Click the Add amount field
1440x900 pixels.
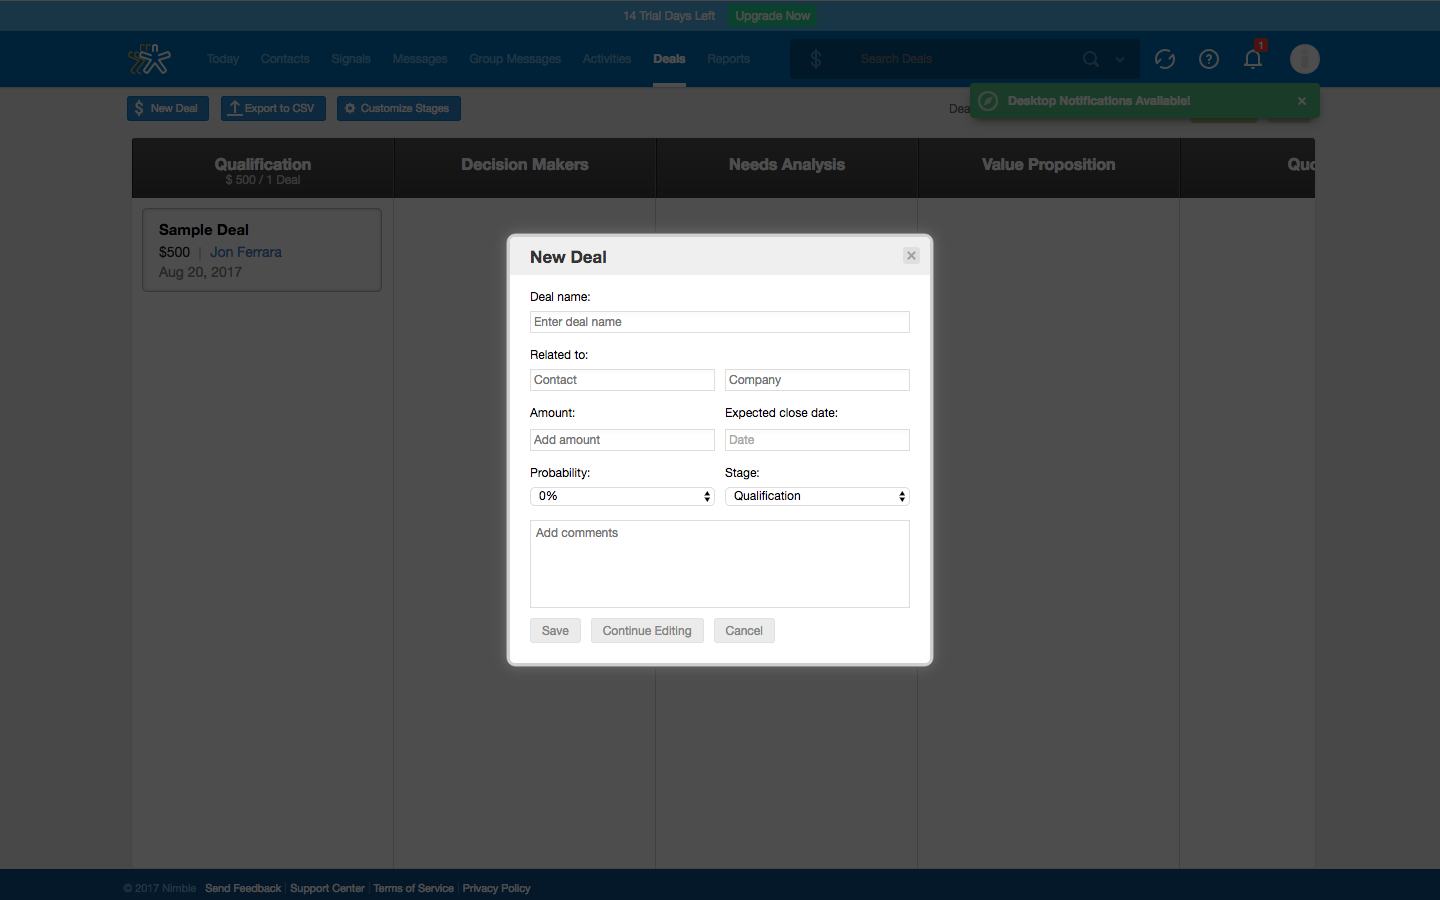(622, 440)
